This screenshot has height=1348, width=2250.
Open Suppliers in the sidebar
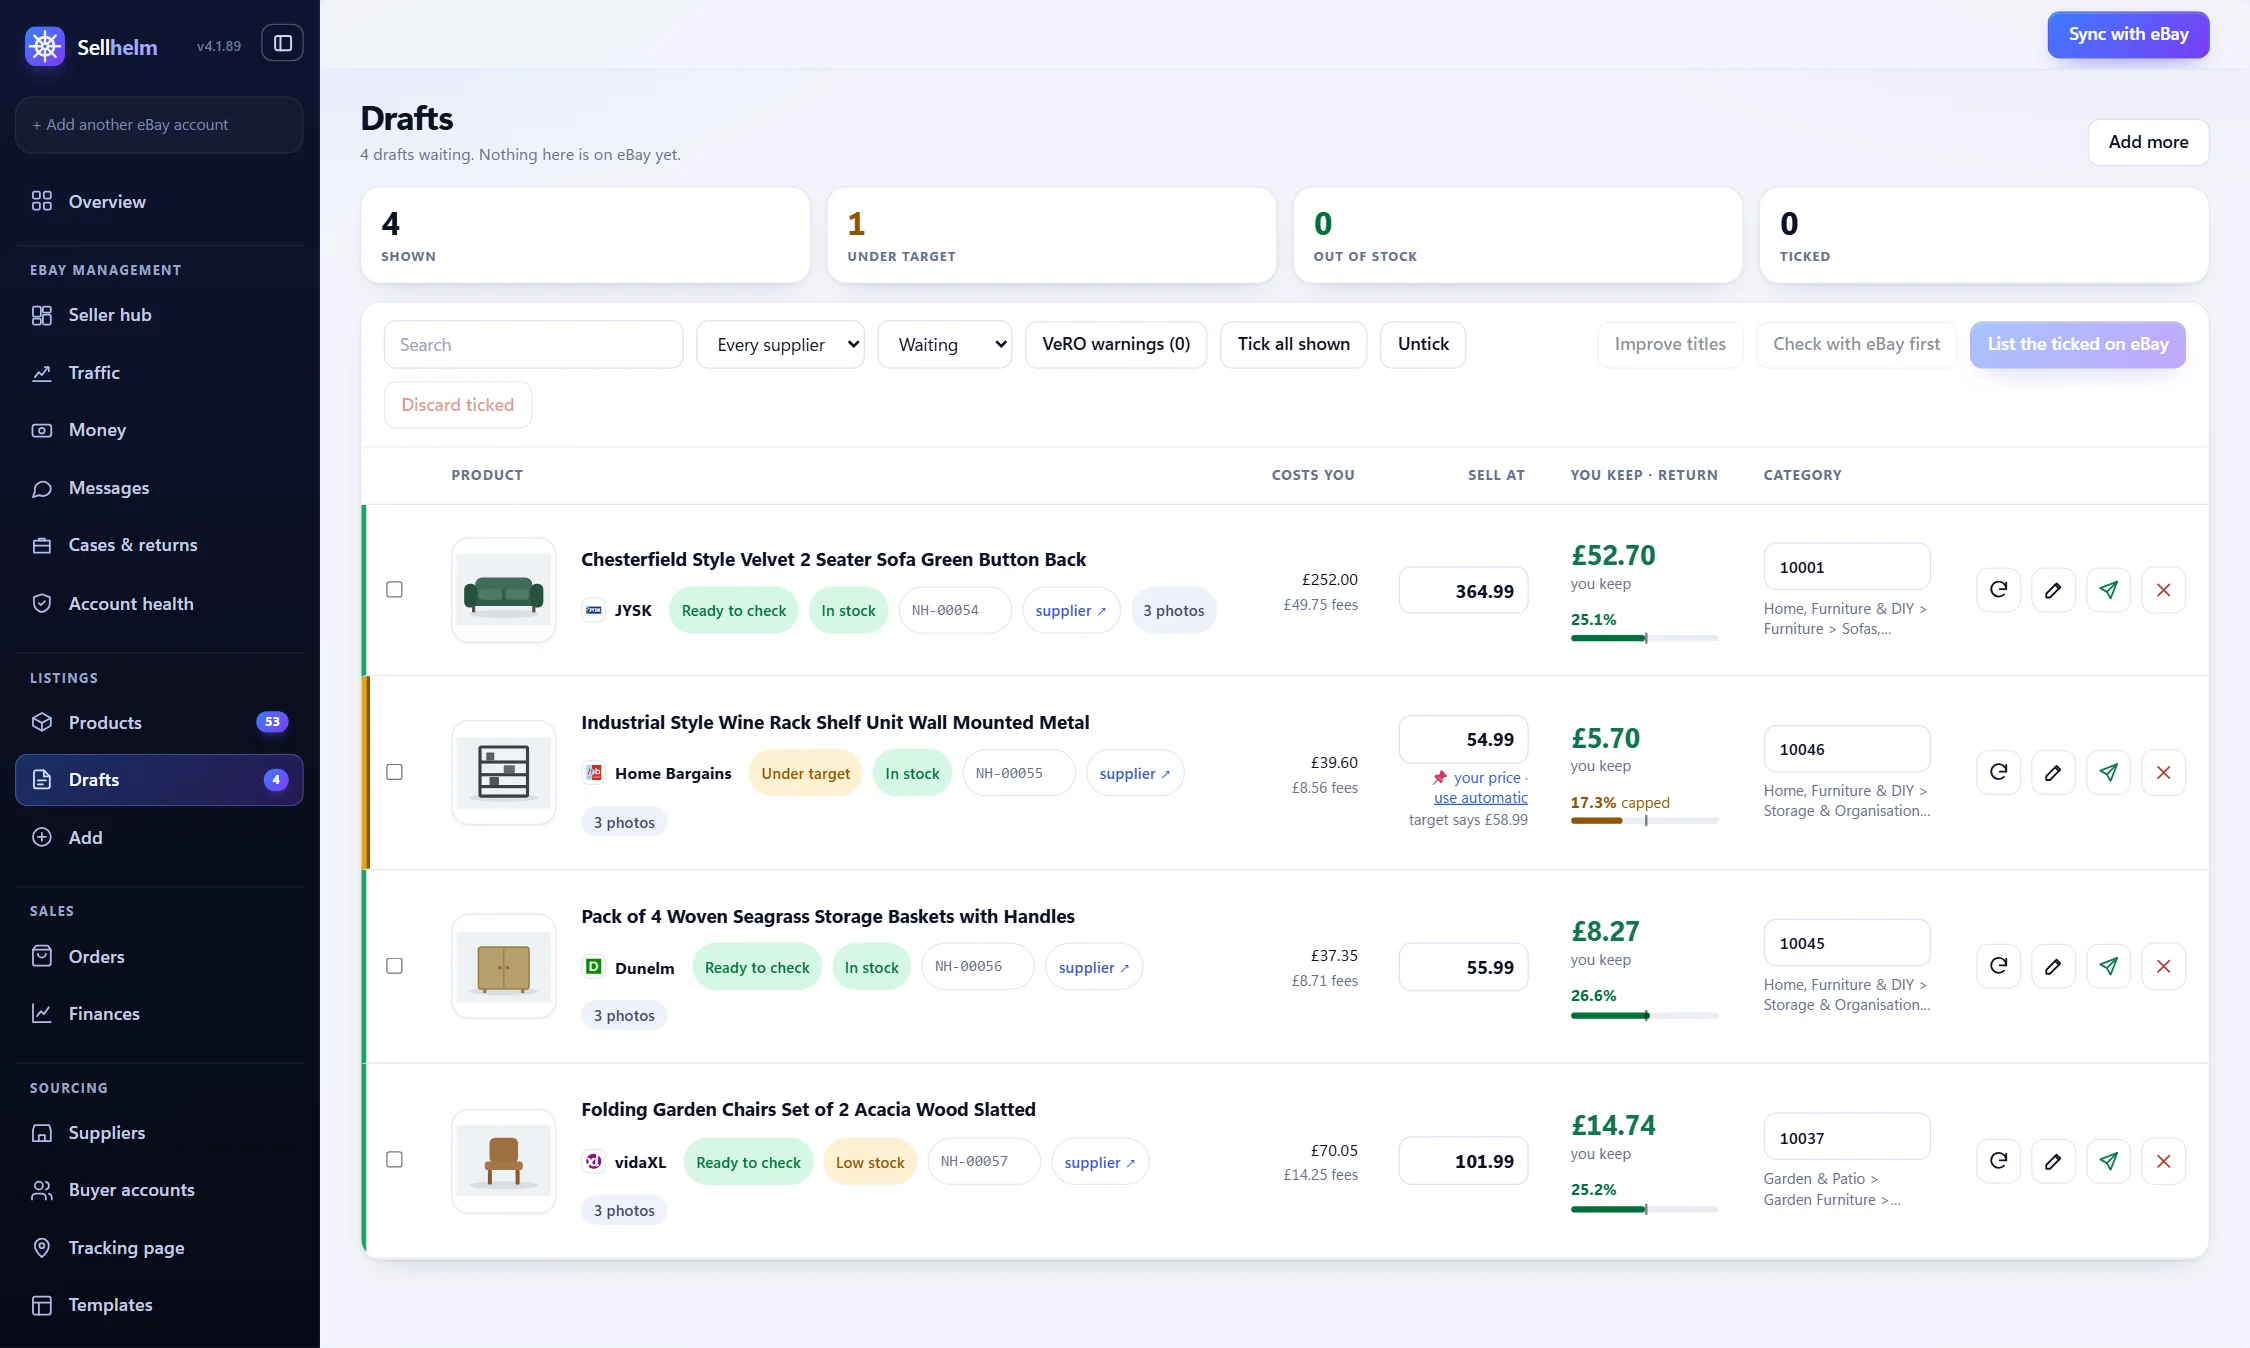point(159,1132)
